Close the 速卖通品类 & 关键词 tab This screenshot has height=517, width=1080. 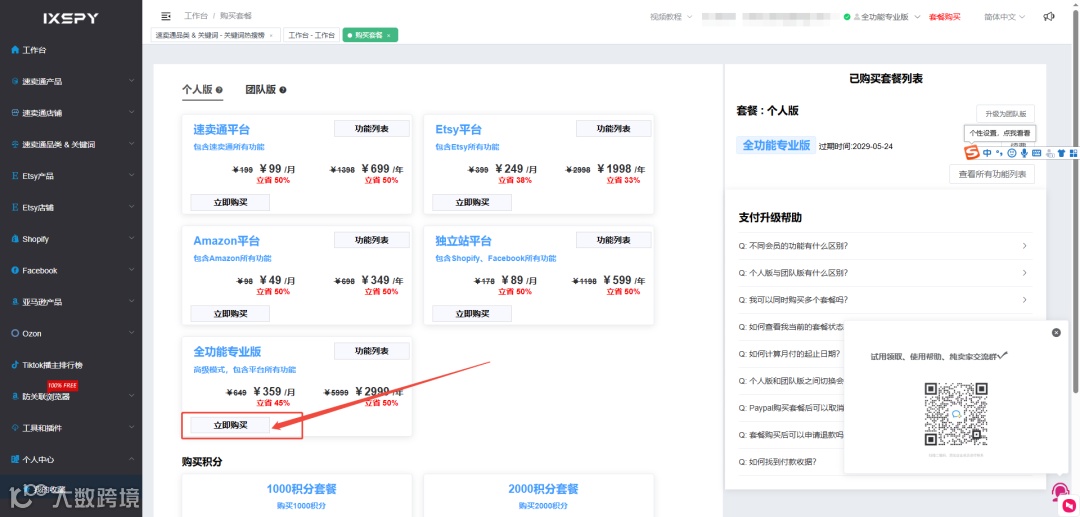(x=271, y=35)
